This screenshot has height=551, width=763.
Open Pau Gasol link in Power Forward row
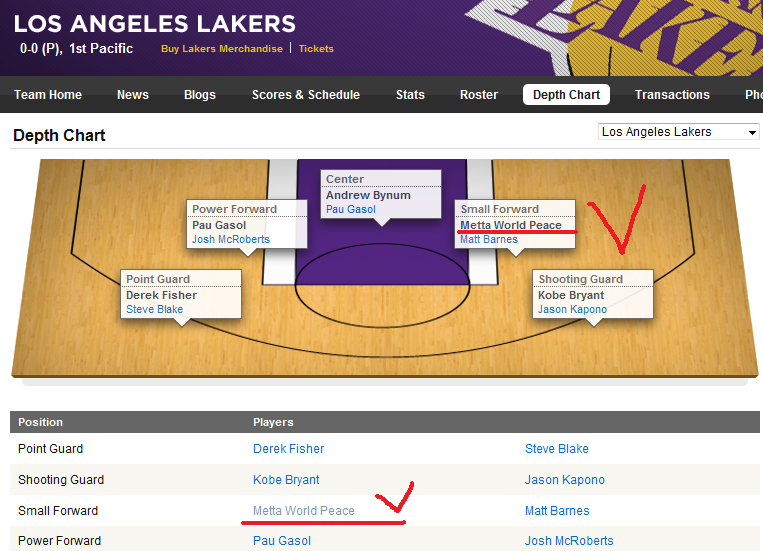[x=282, y=541]
